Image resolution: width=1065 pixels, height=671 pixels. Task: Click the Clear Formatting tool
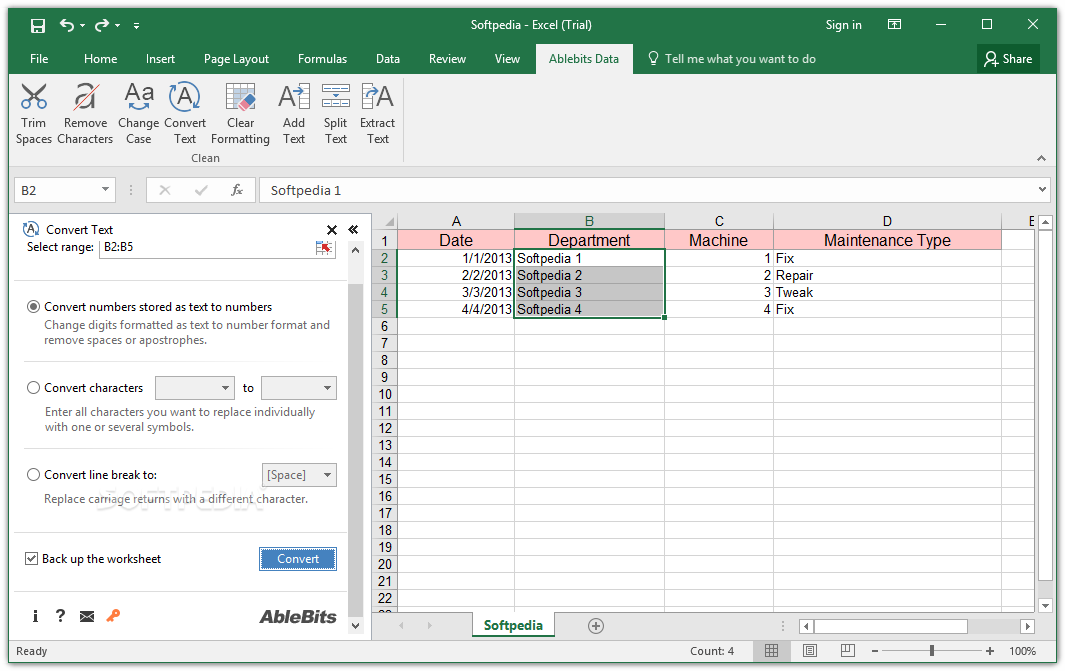(240, 113)
